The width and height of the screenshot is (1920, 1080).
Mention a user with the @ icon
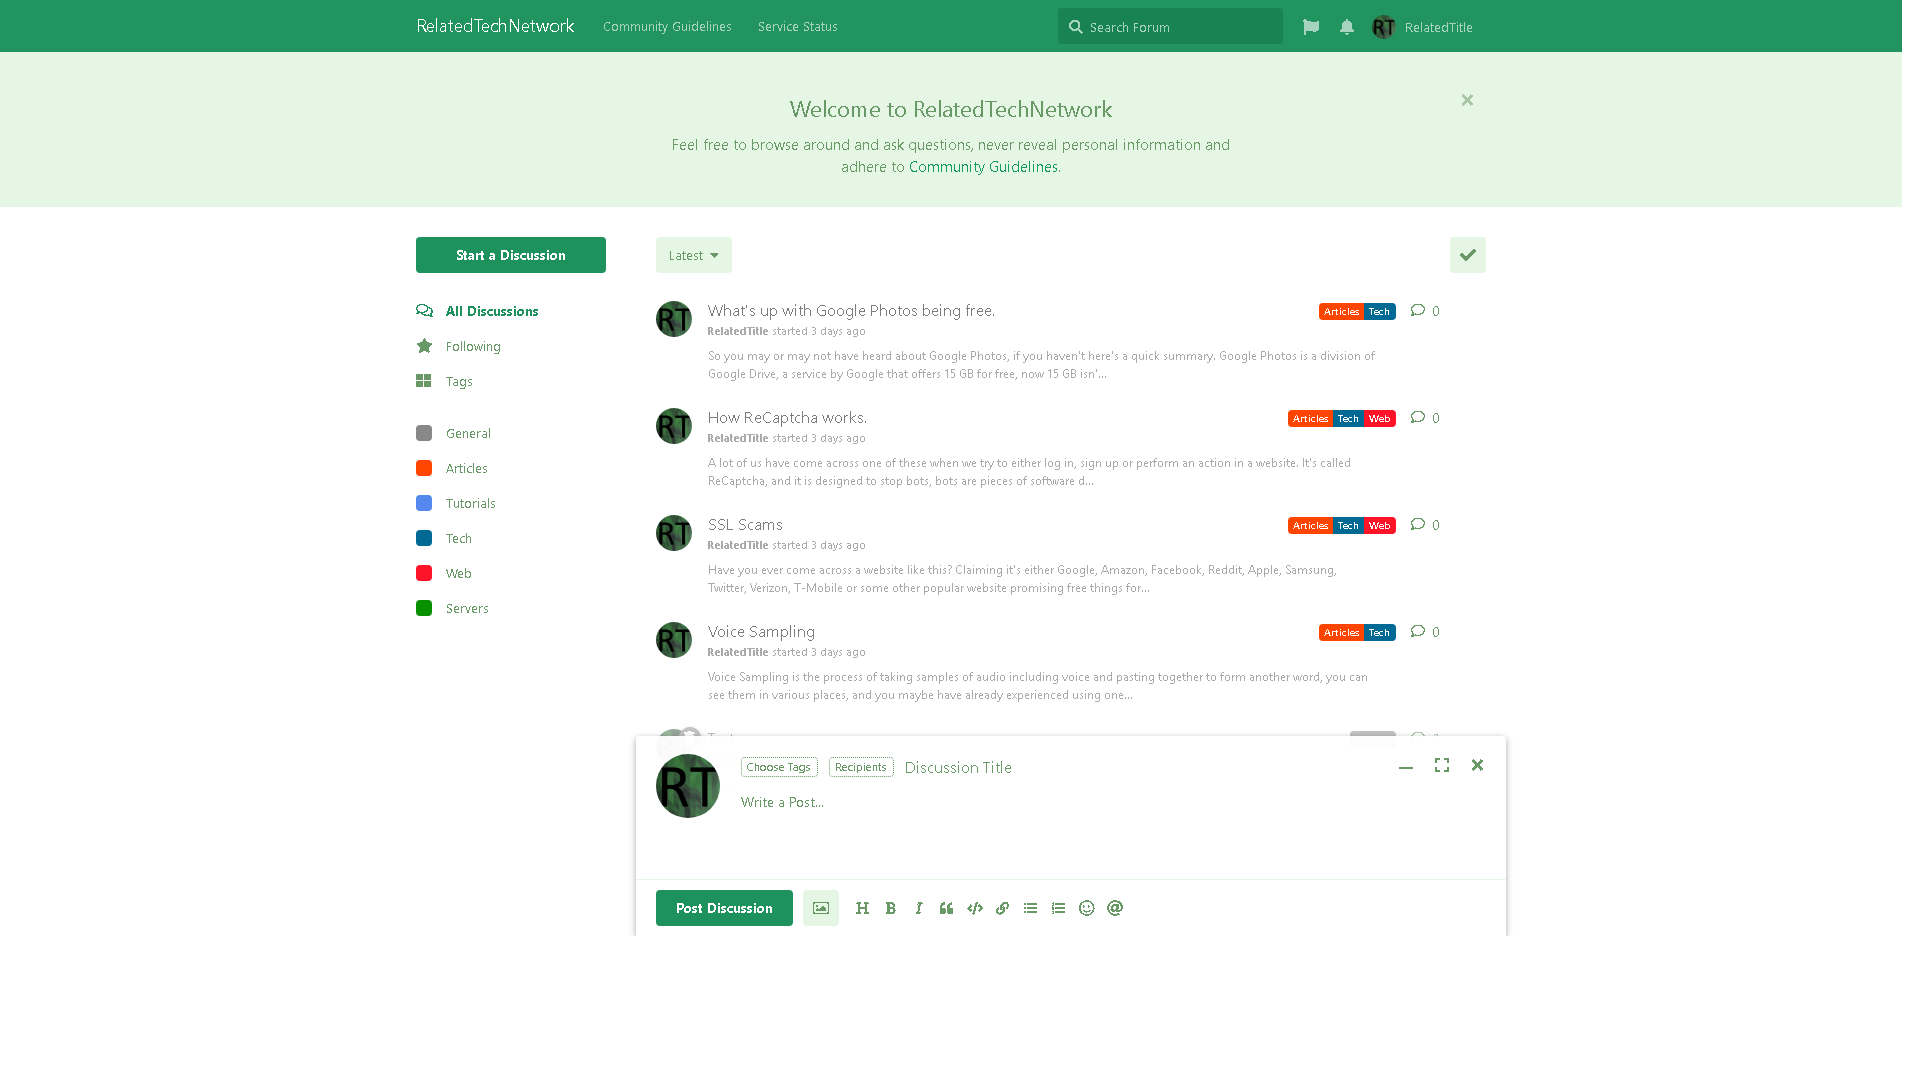[x=1115, y=908]
